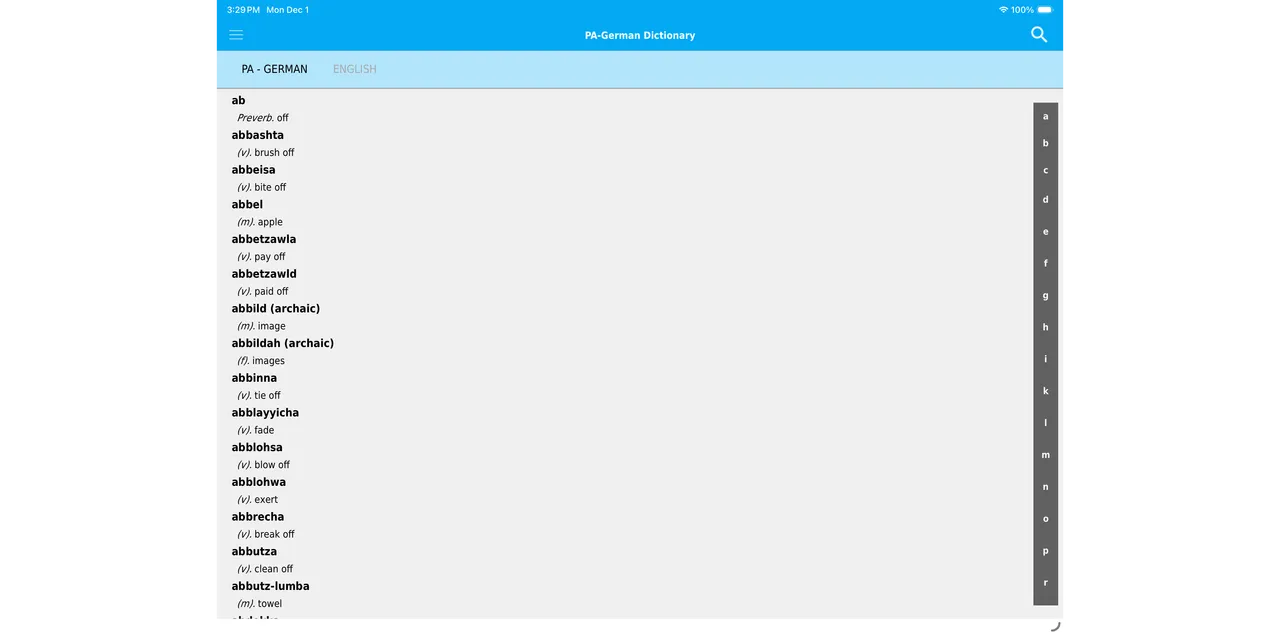Jump to letter 'a' in the alphabet index

pos(1045,115)
